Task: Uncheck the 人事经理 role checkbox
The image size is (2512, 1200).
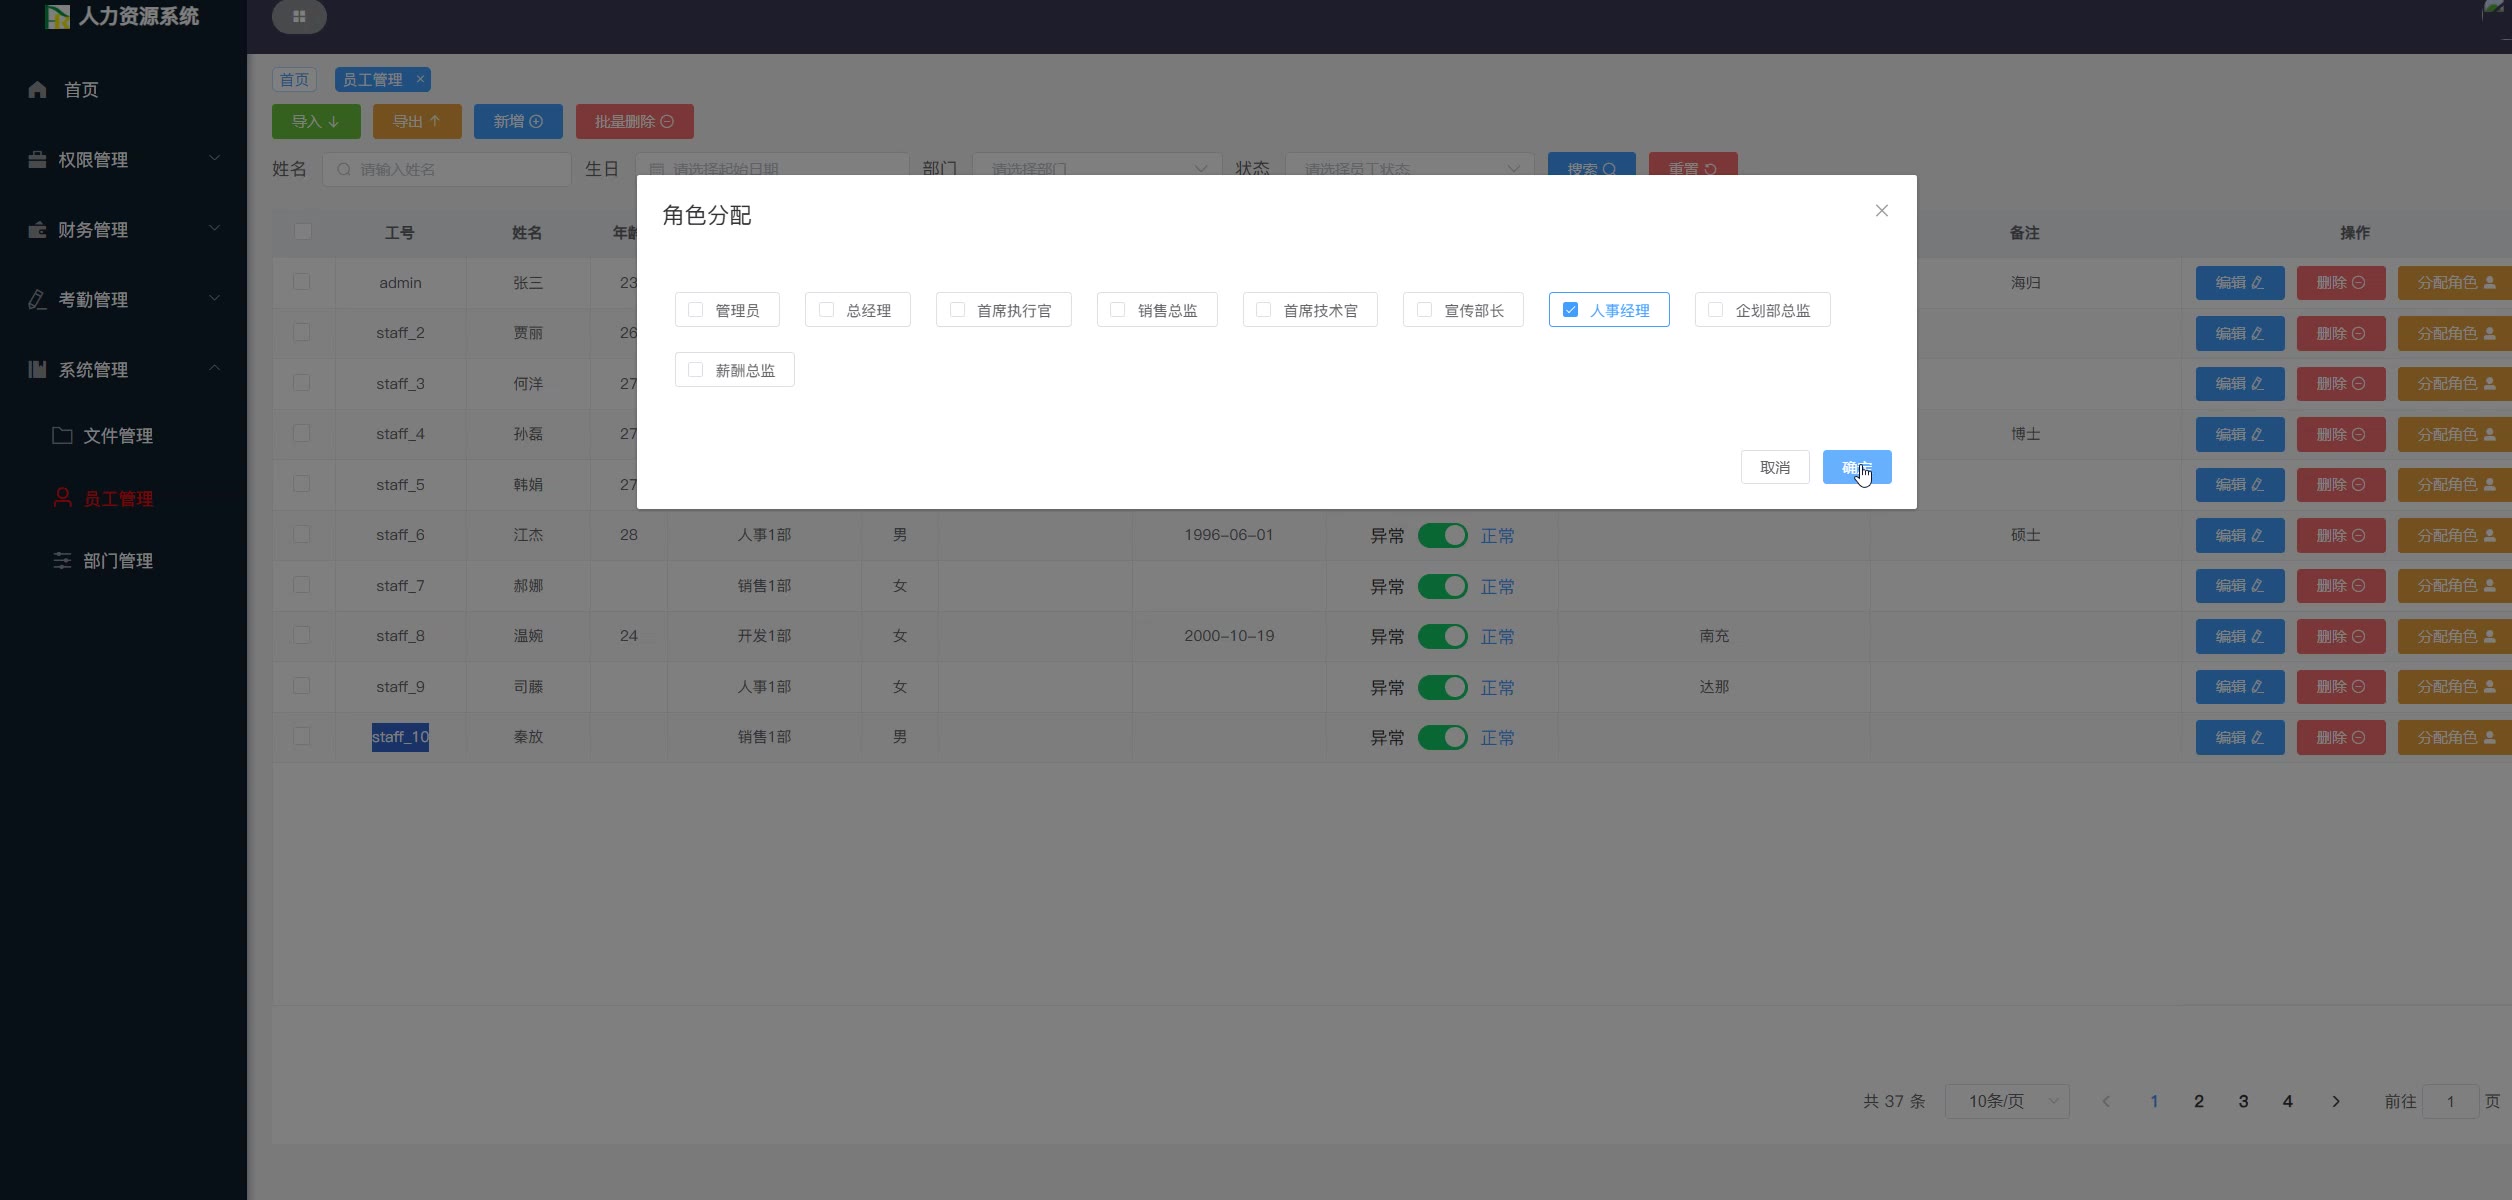Action: (1570, 310)
